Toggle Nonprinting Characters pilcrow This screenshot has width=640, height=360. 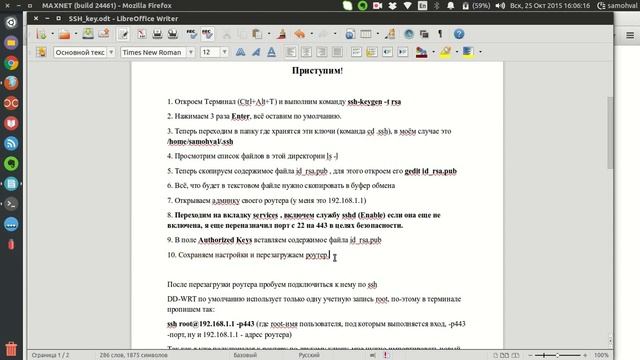point(440,34)
